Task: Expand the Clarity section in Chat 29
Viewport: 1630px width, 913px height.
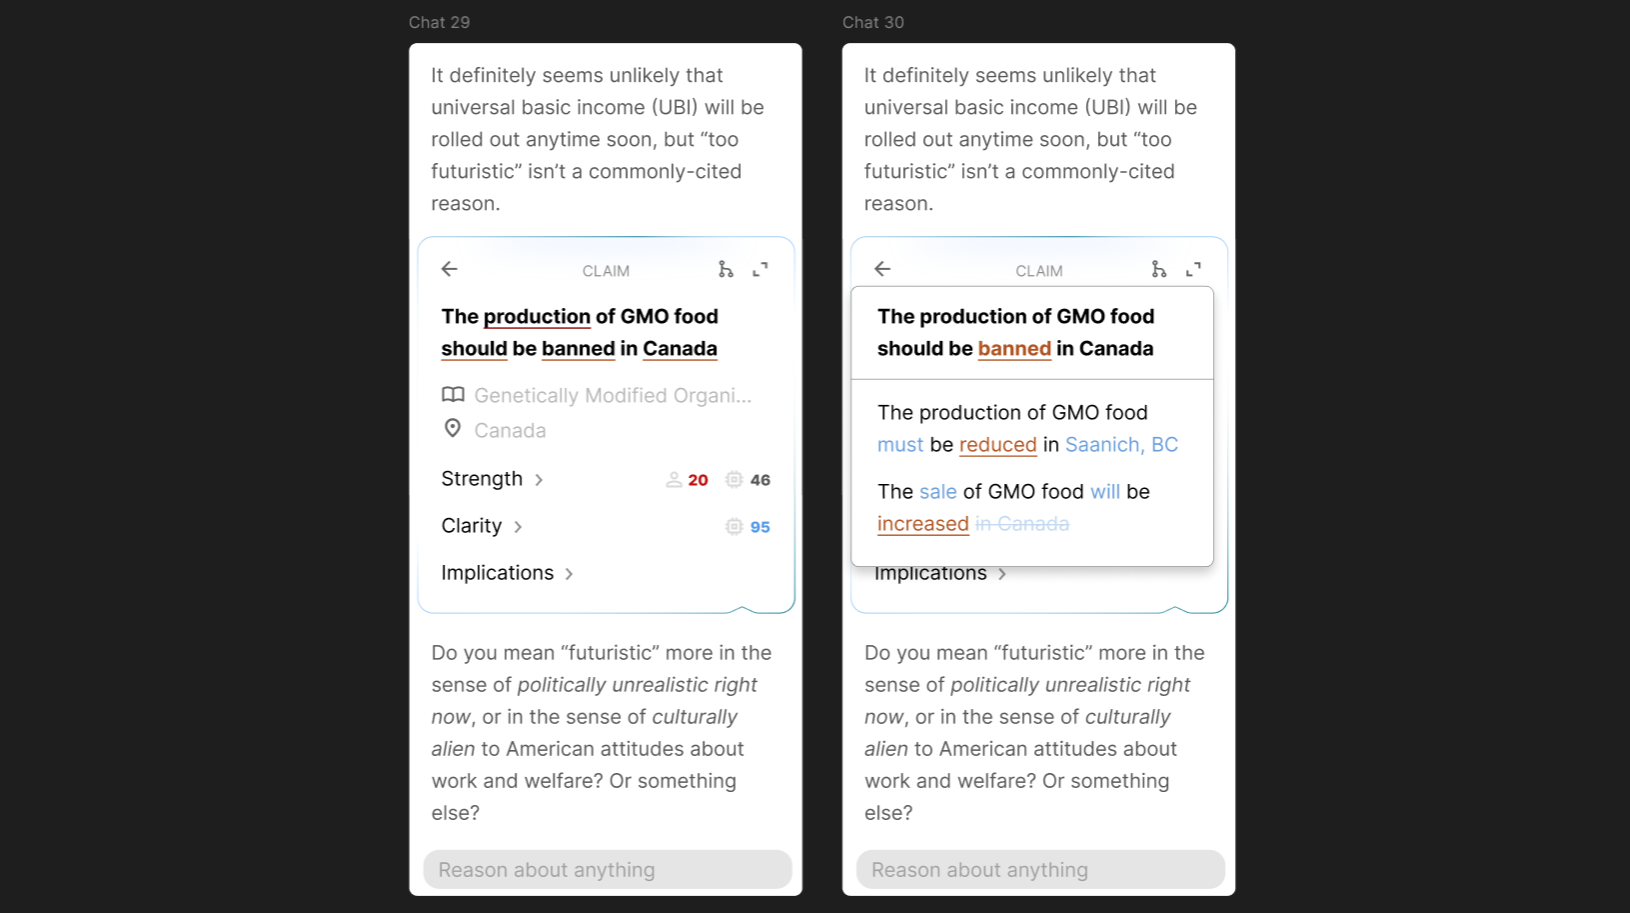Action: [x=482, y=526]
